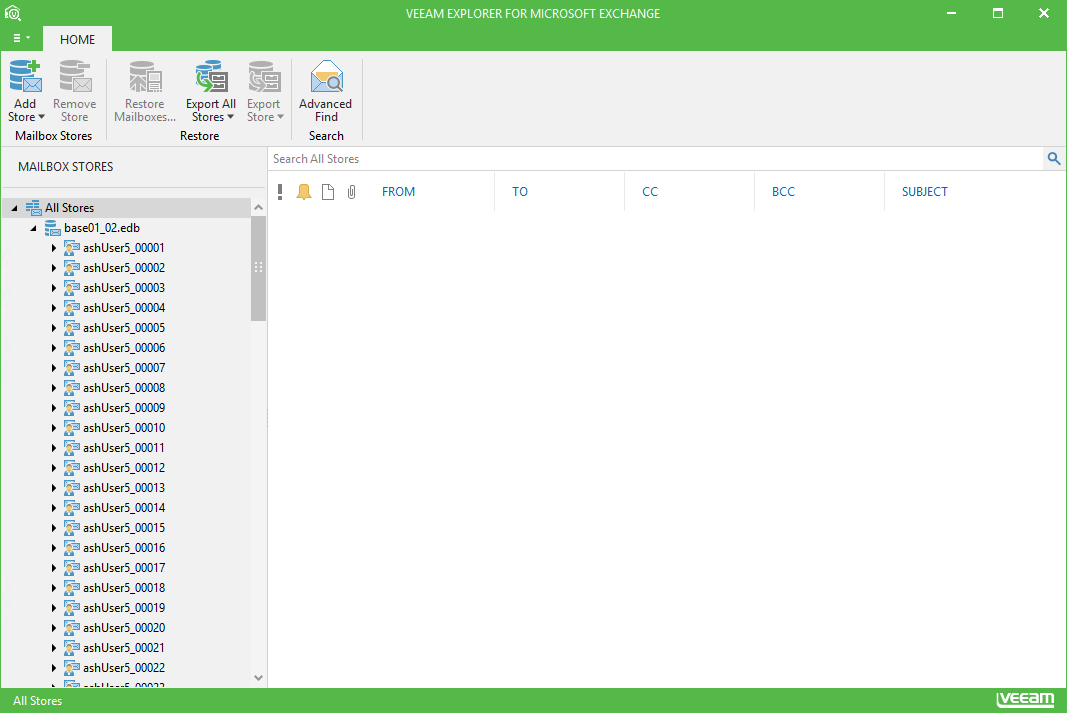Collapse the base01_02.edb node
Viewport: 1067px width, 713px height.
click(x=33, y=229)
